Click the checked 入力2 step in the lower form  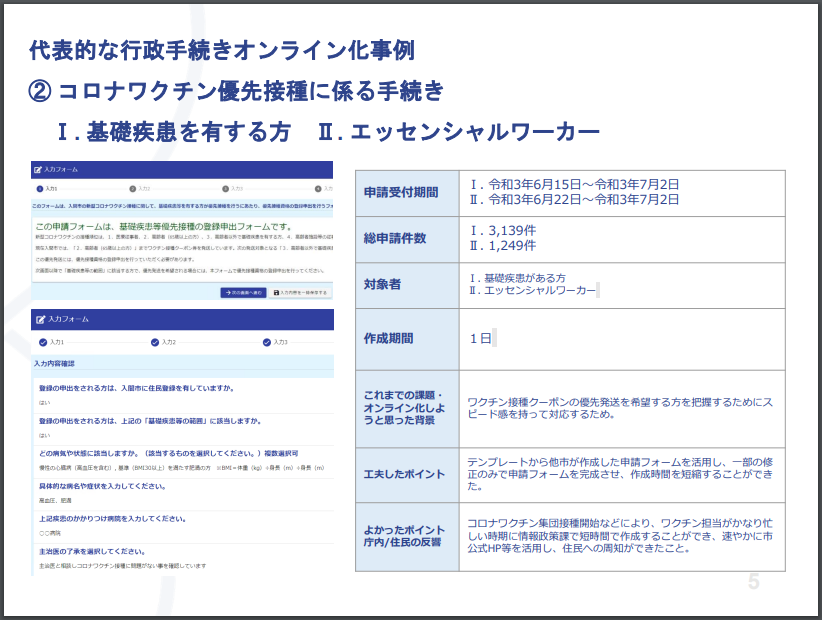pyautogui.click(x=155, y=342)
